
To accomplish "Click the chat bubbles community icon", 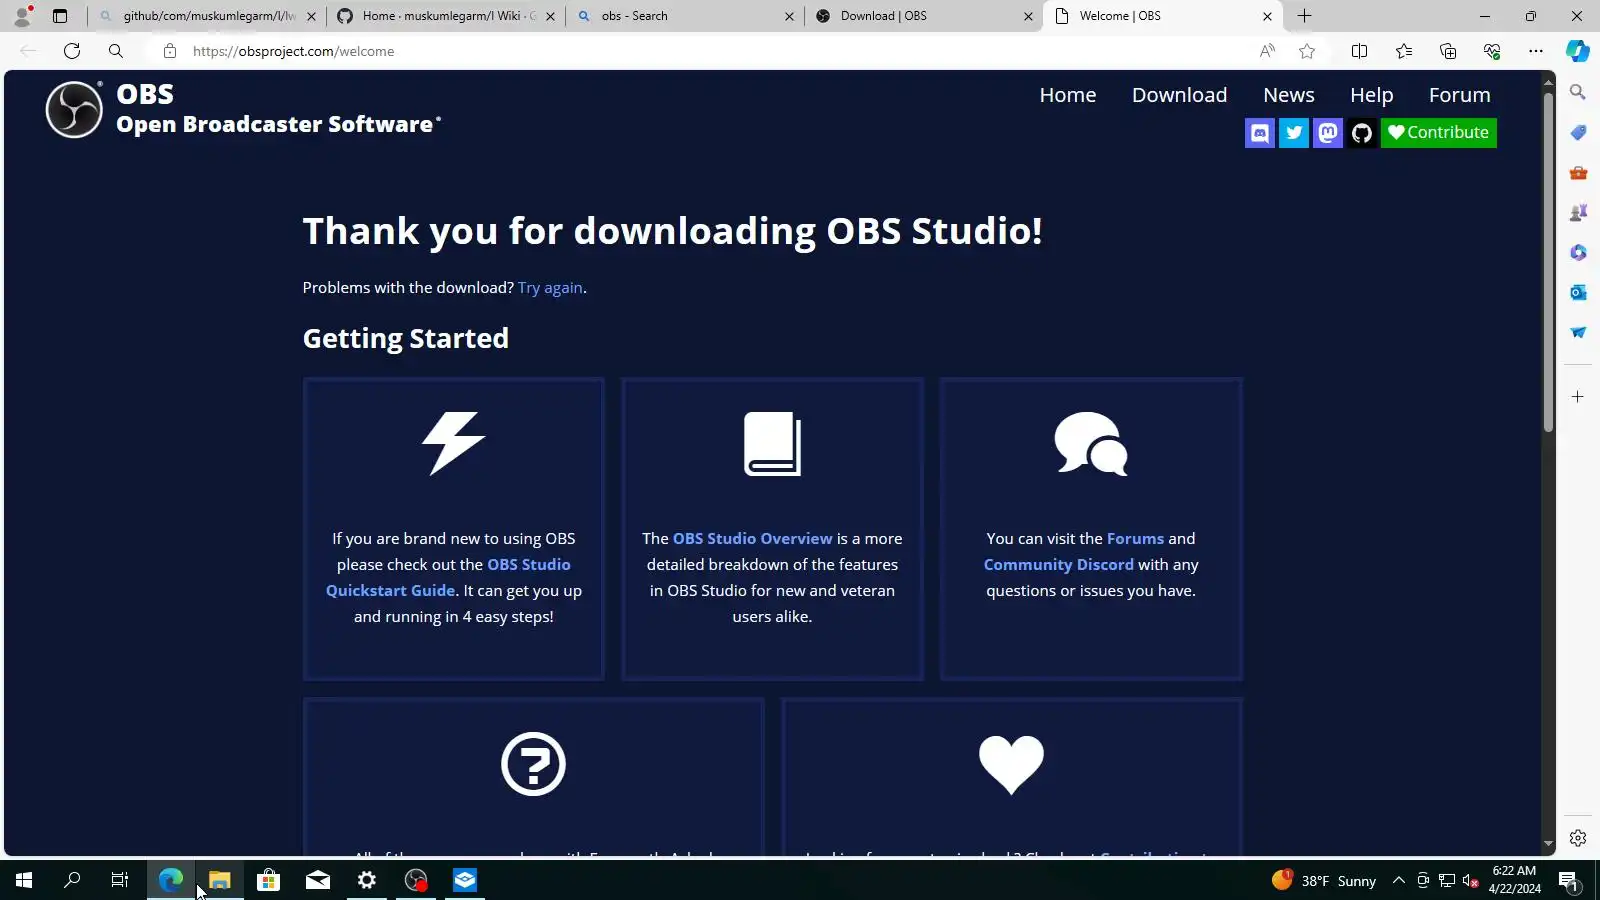I will pos(1091,444).
